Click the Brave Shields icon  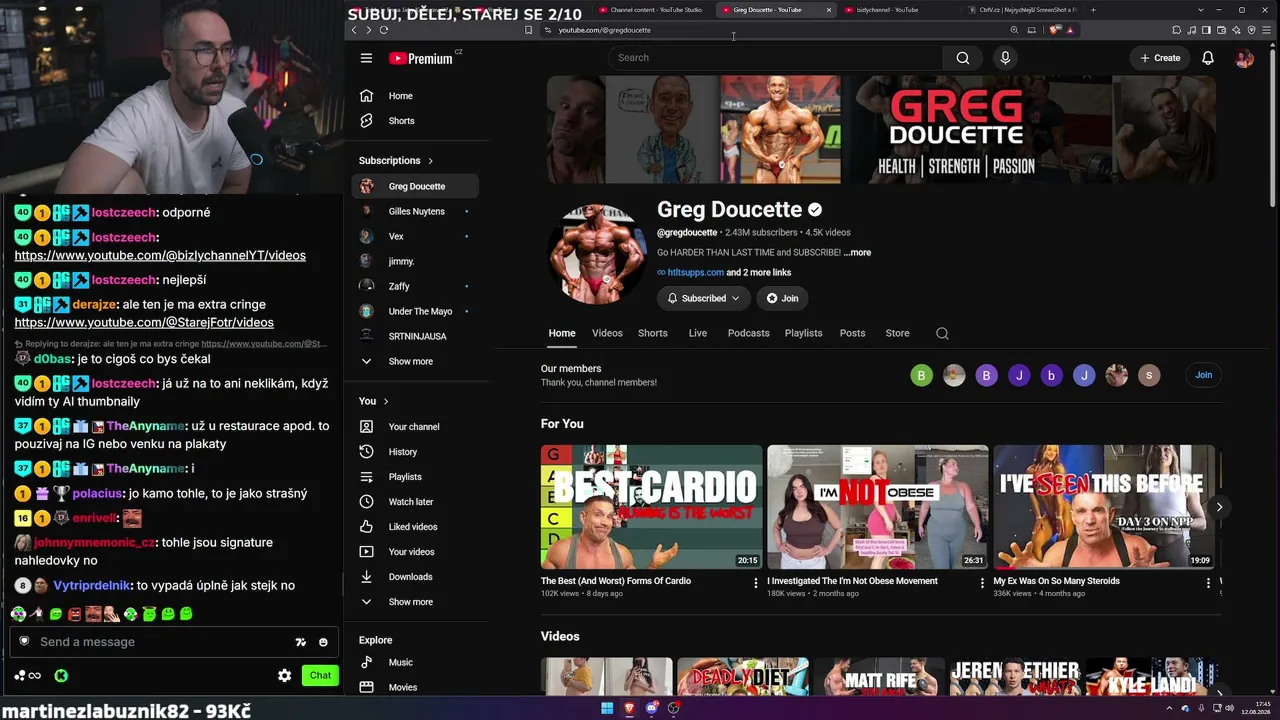[x=1055, y=30]
